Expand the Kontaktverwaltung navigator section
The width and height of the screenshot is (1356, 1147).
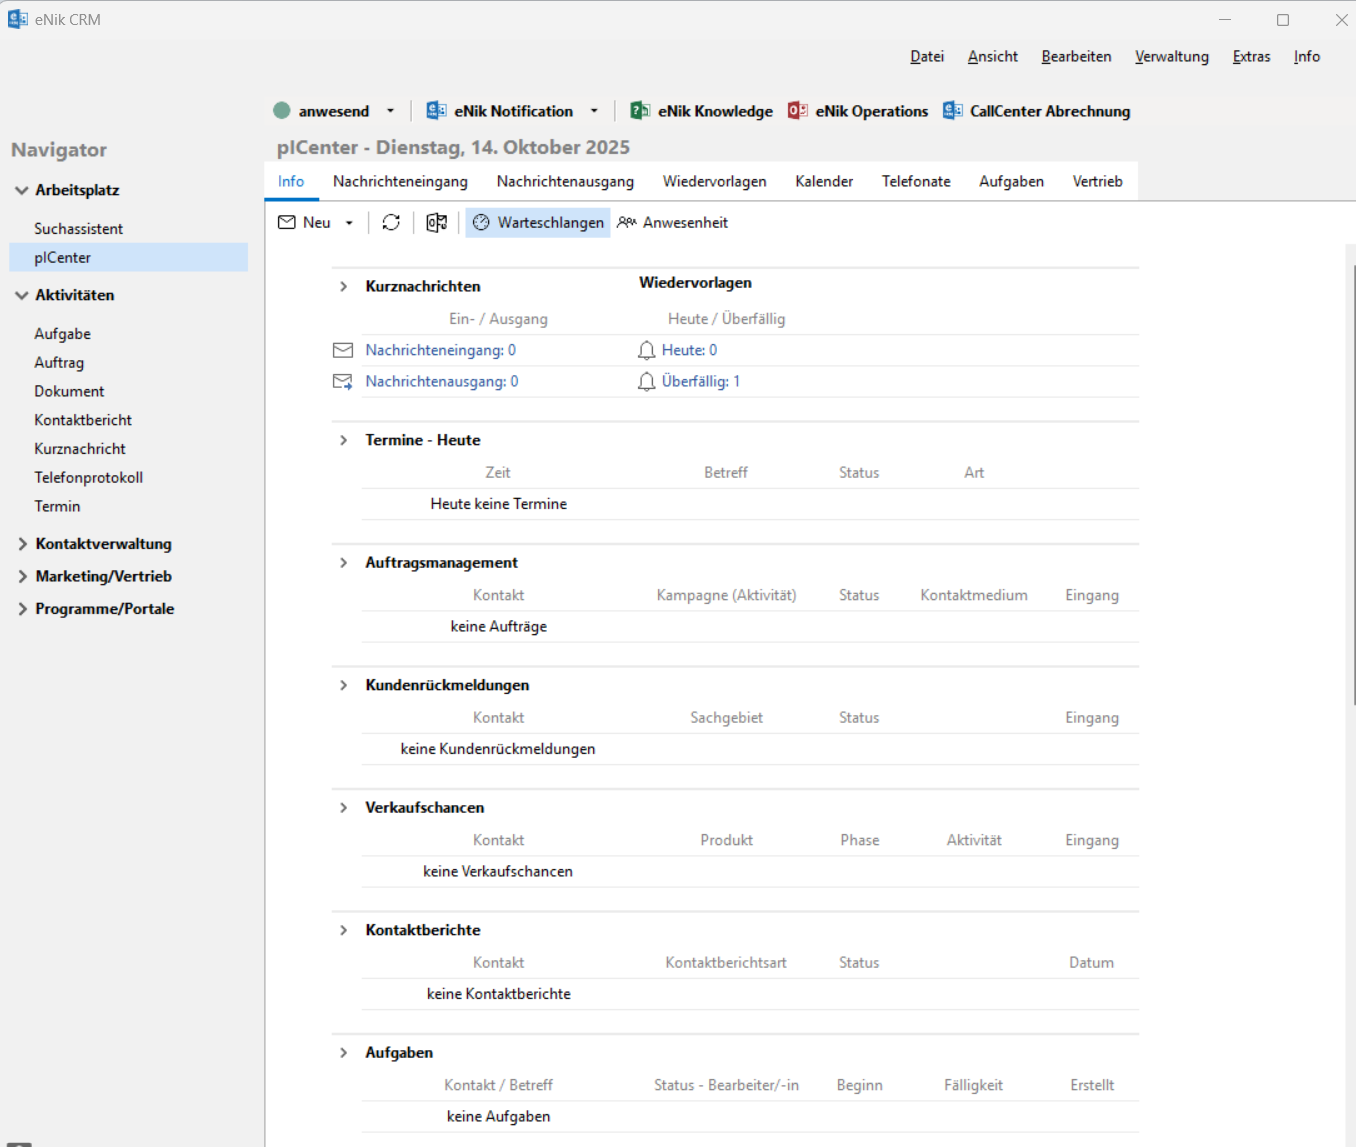(23, 544)
